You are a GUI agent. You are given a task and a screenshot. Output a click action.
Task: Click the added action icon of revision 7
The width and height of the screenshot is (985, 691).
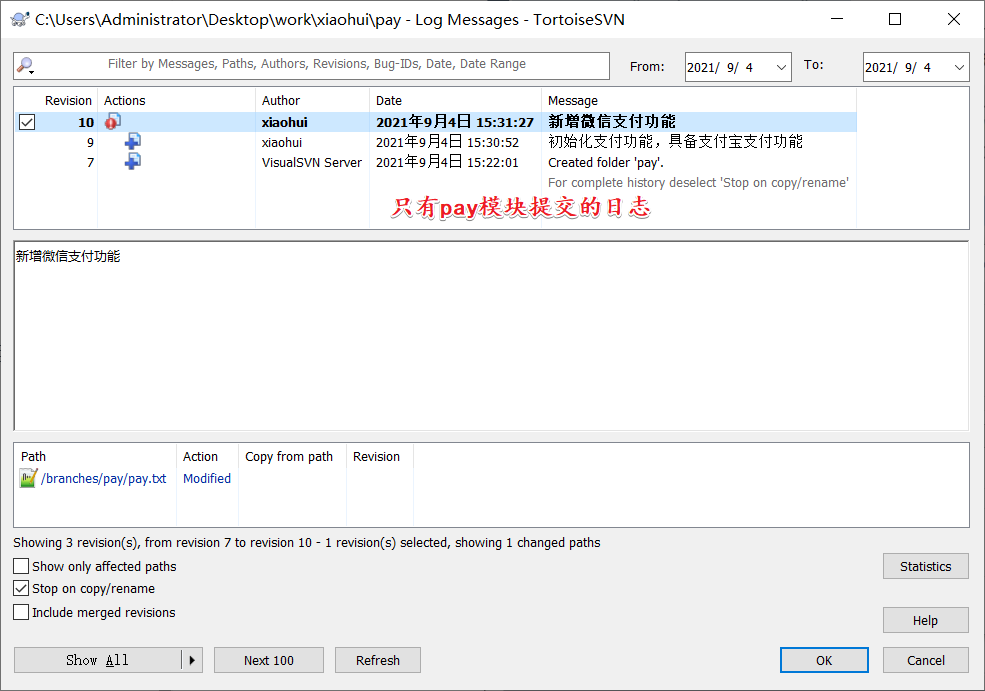click(x=133, y=161)
